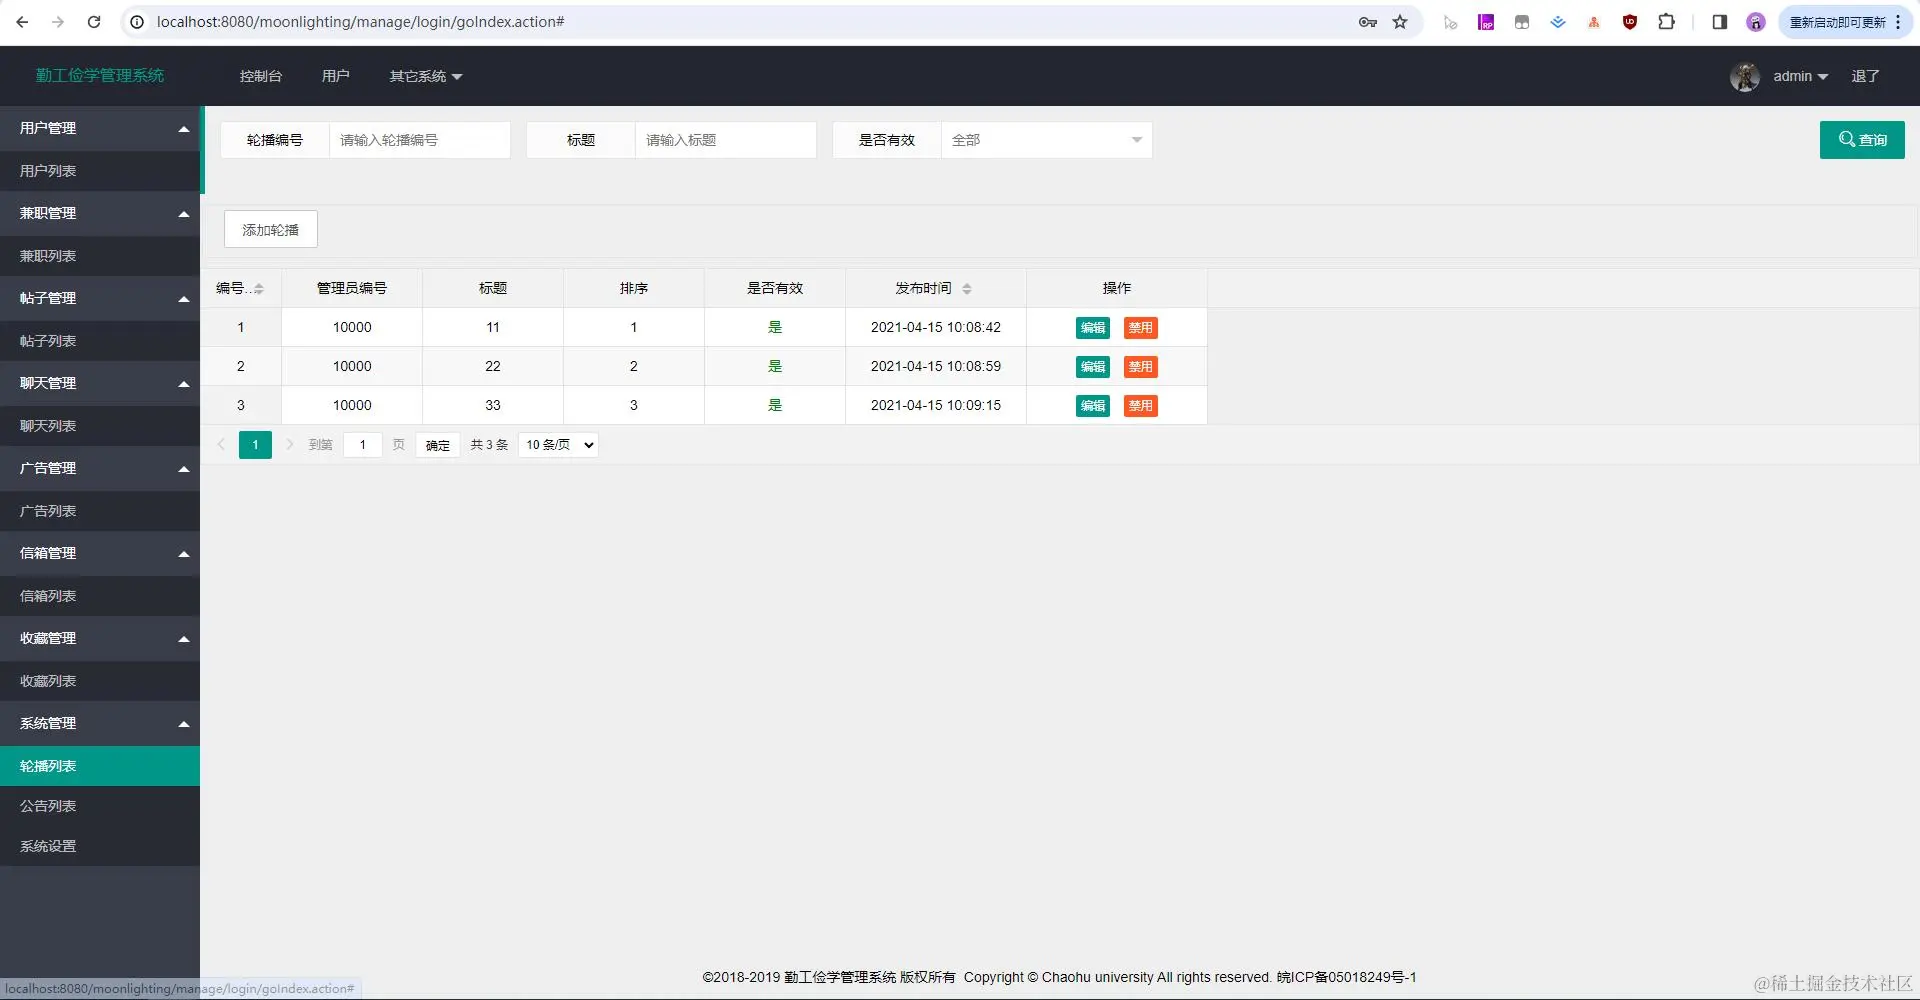This screenshot has width=1920, height=1000.
Task: Open 系统设置 in sidebar
Action: click(100, 846)
